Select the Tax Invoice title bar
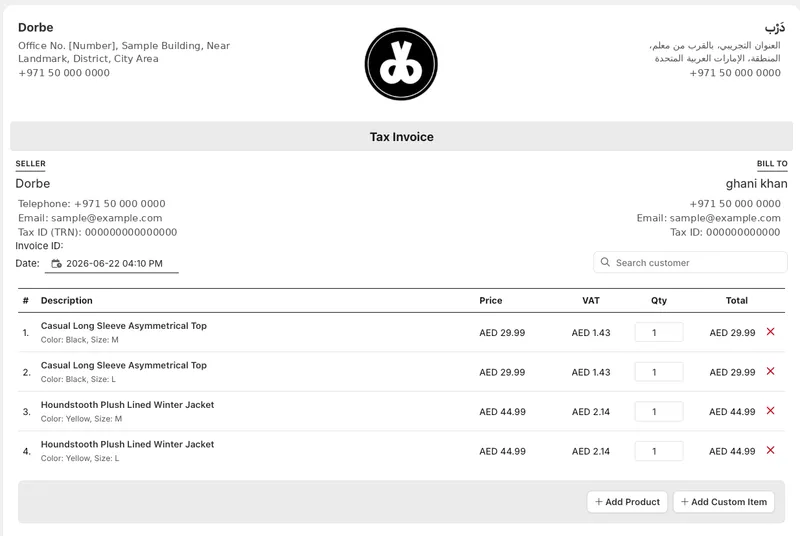Viewport: 800px width, 536px height. click(402, 137)
